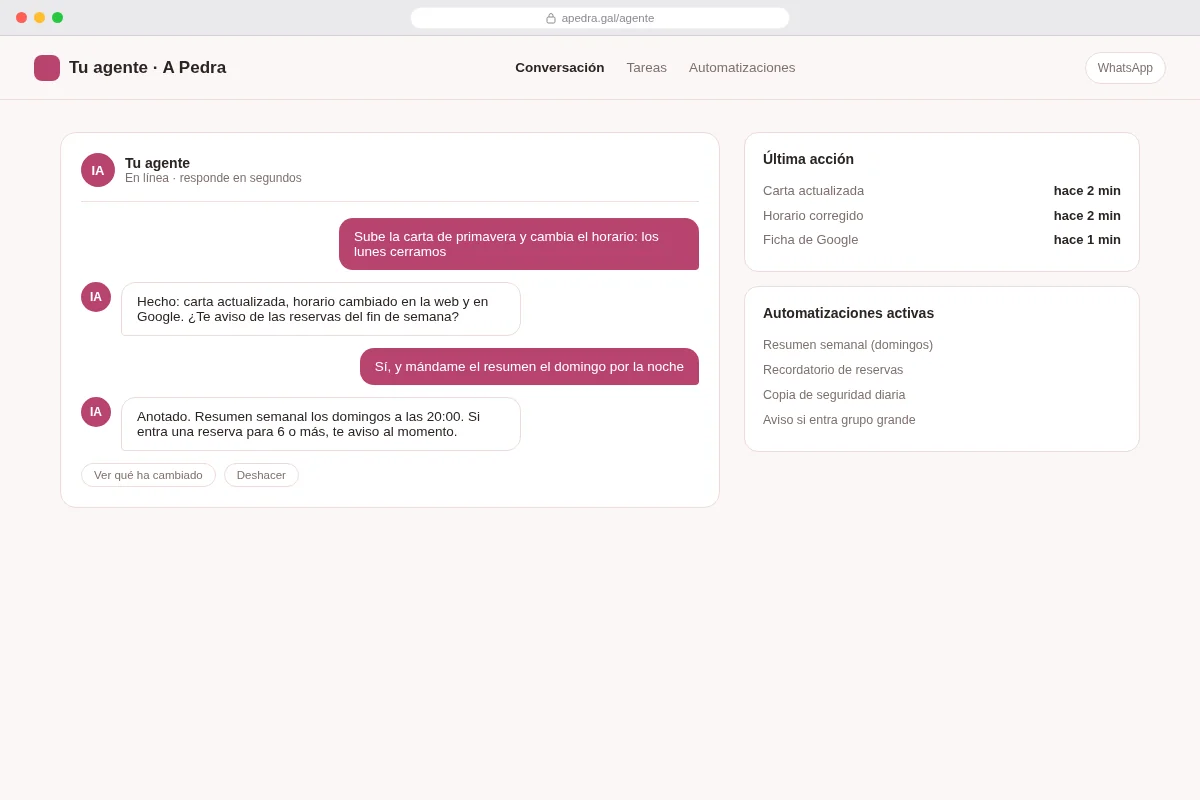1200x800 pixels.
Task: Click the apedra.gal/agente address bar
Action: tap(600, 18)
